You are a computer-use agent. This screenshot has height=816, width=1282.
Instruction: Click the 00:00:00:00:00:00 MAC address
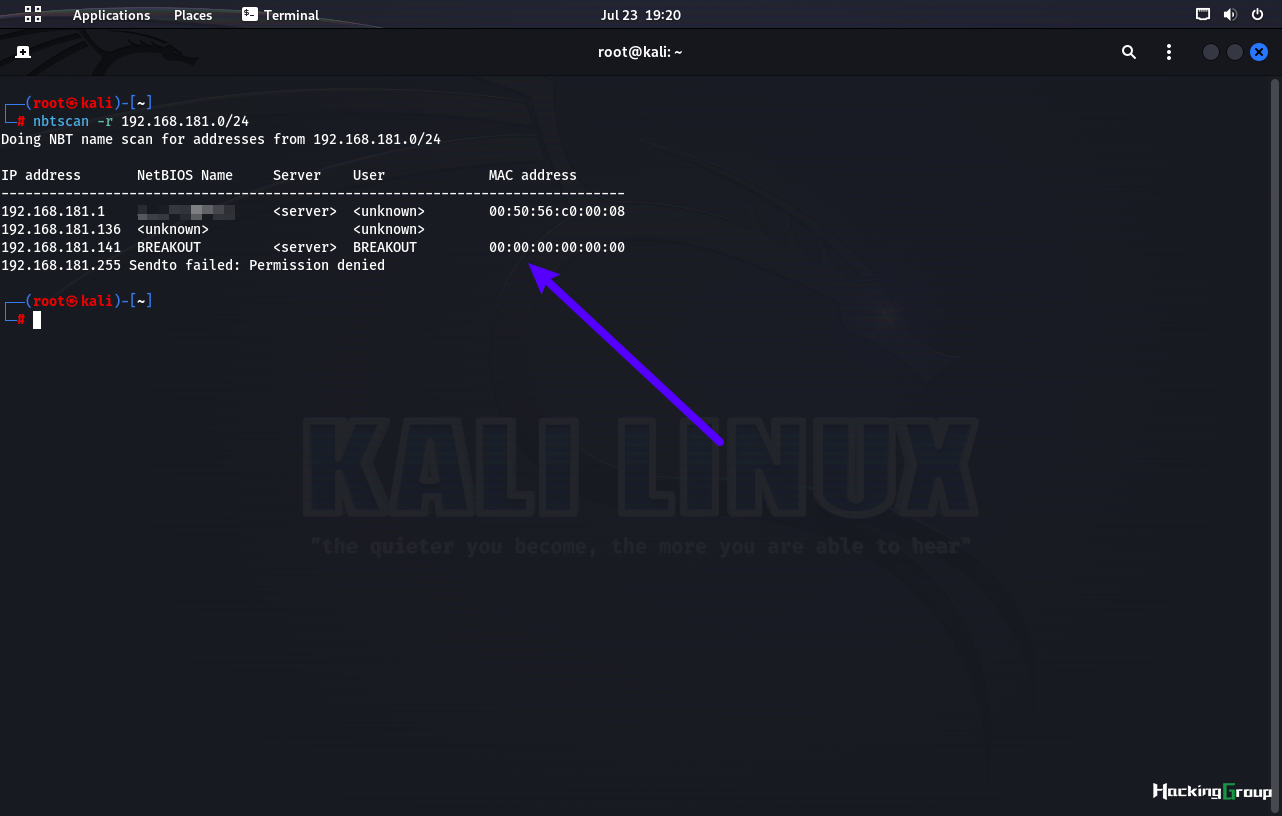tap(557, 247)
